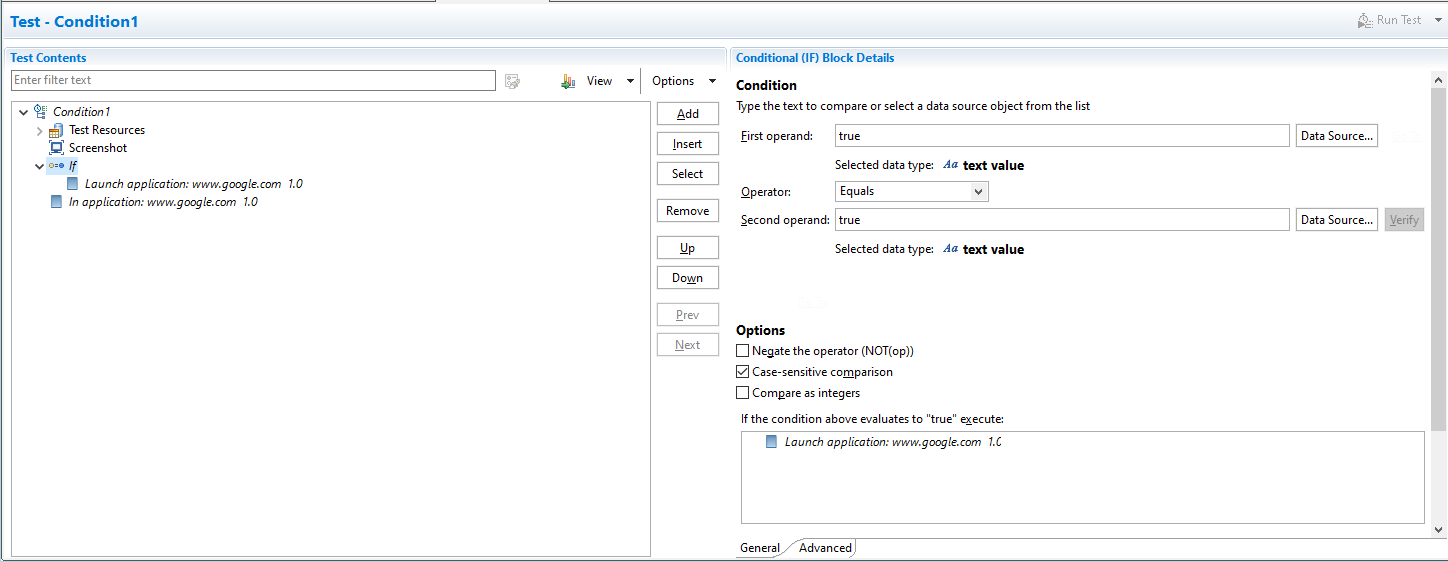
Task: Select the Screenshot tree item
Action: tap(98, 148)
